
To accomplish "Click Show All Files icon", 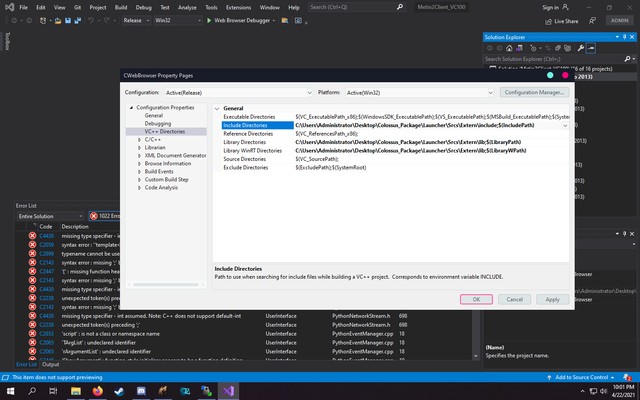I will (567, 48).
